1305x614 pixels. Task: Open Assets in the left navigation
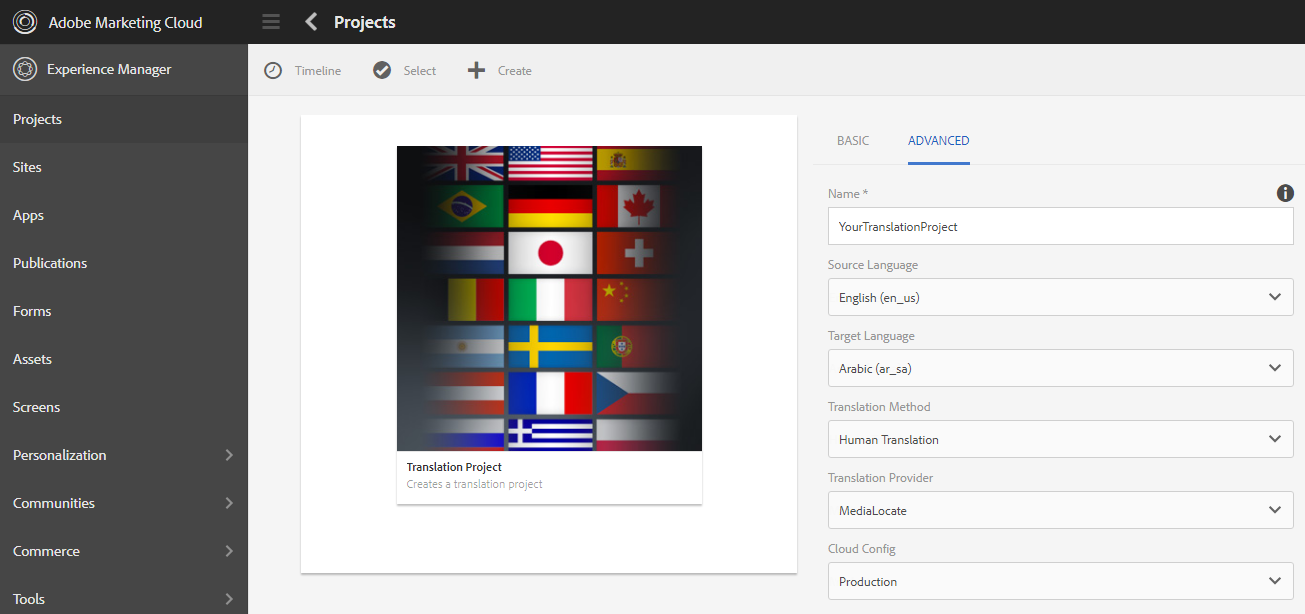coord(32,359)
